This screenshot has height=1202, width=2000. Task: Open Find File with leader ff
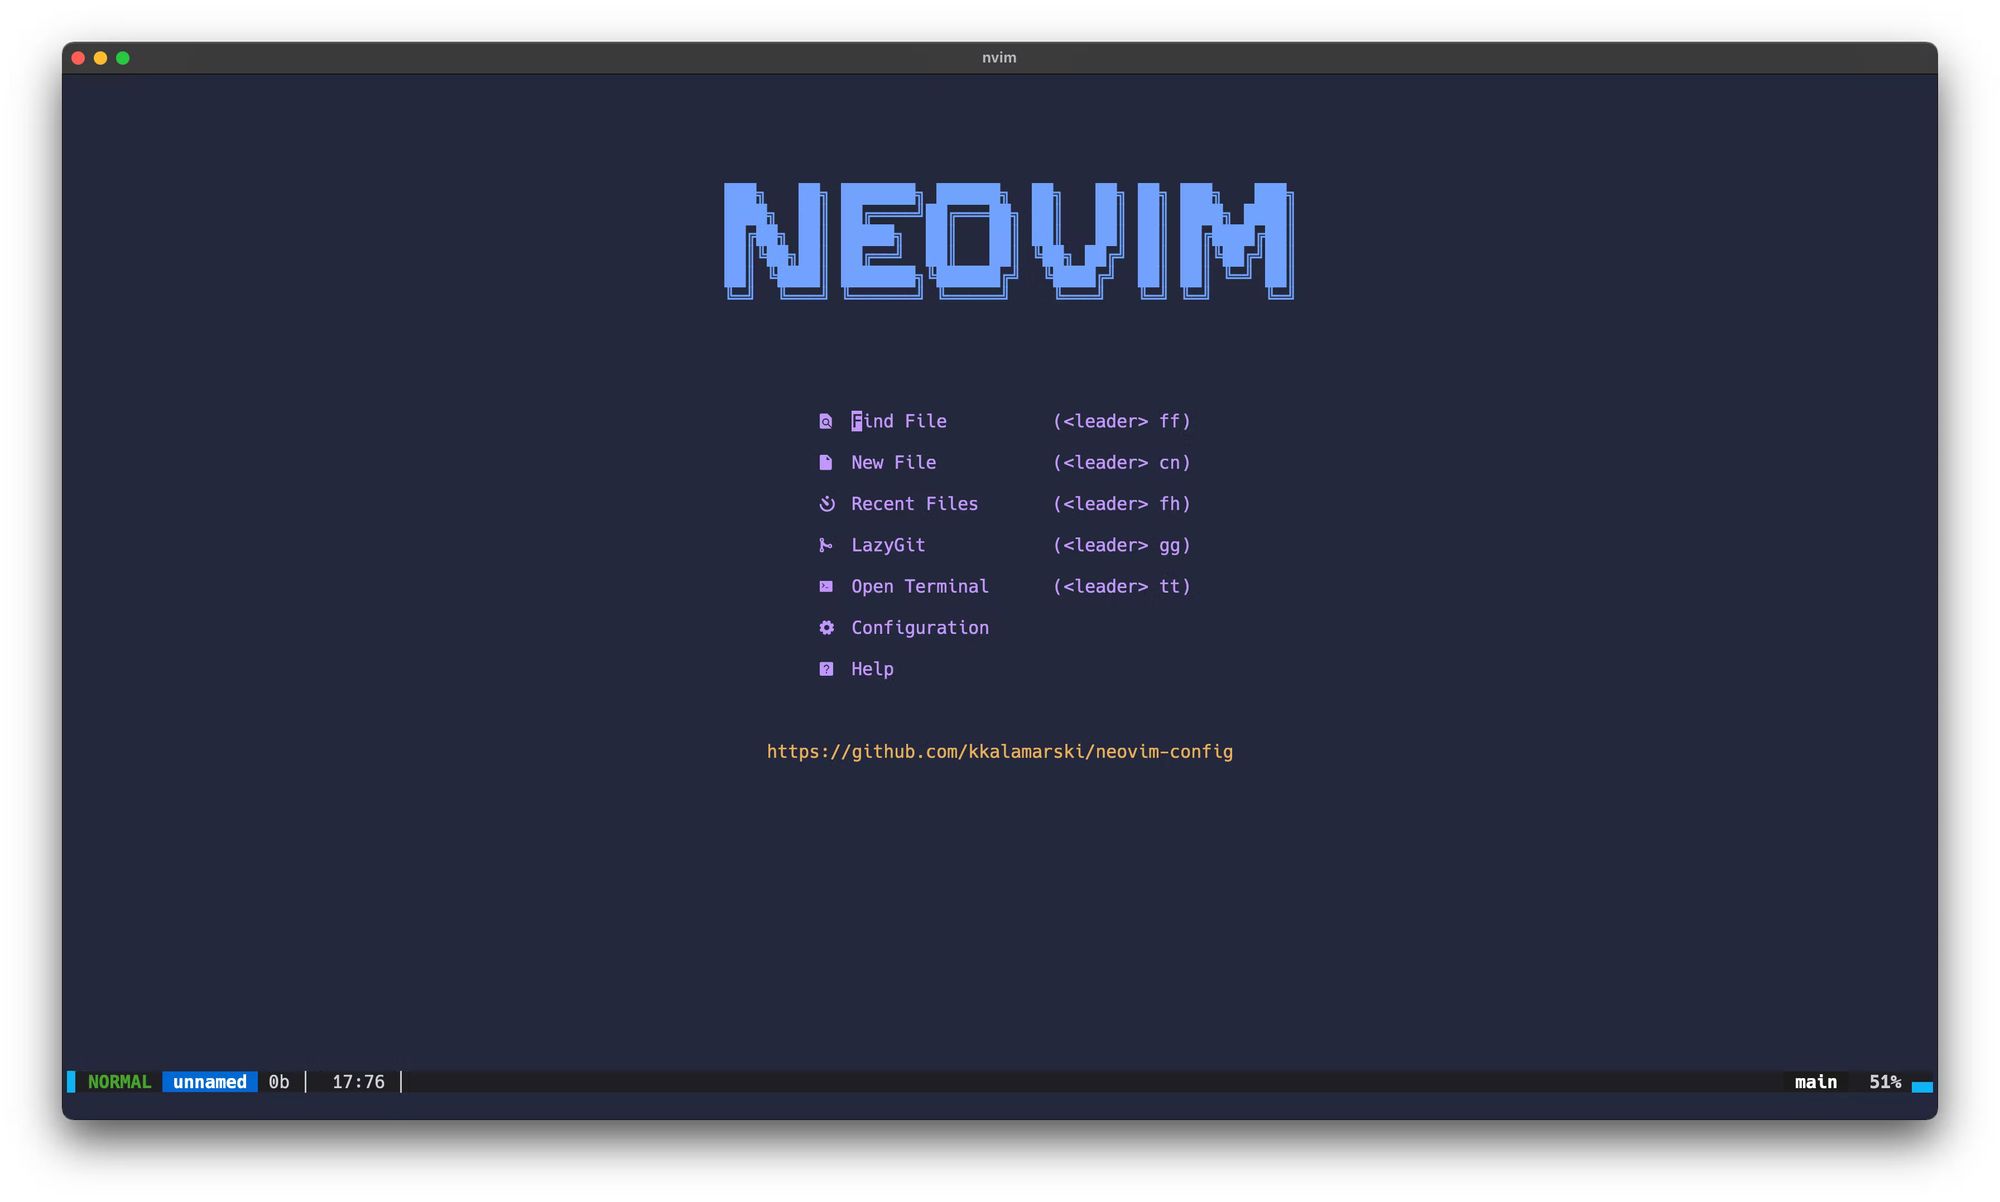click(901, 419)
